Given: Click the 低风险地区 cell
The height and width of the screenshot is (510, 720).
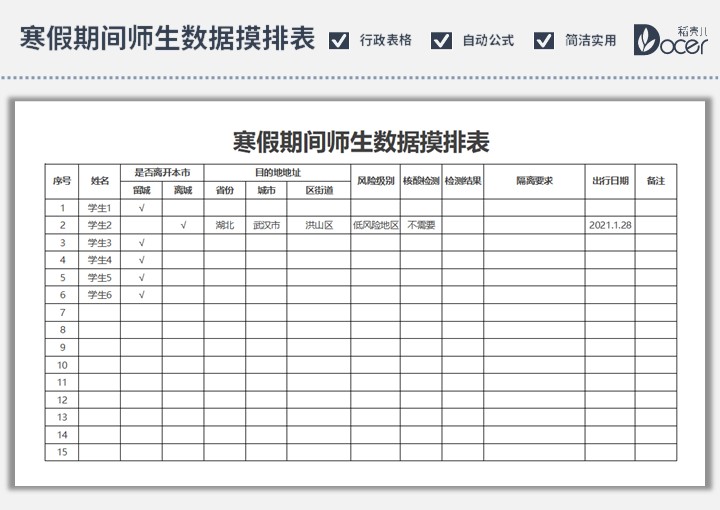Looking at the screenshot, I should [x=376, y=225].
